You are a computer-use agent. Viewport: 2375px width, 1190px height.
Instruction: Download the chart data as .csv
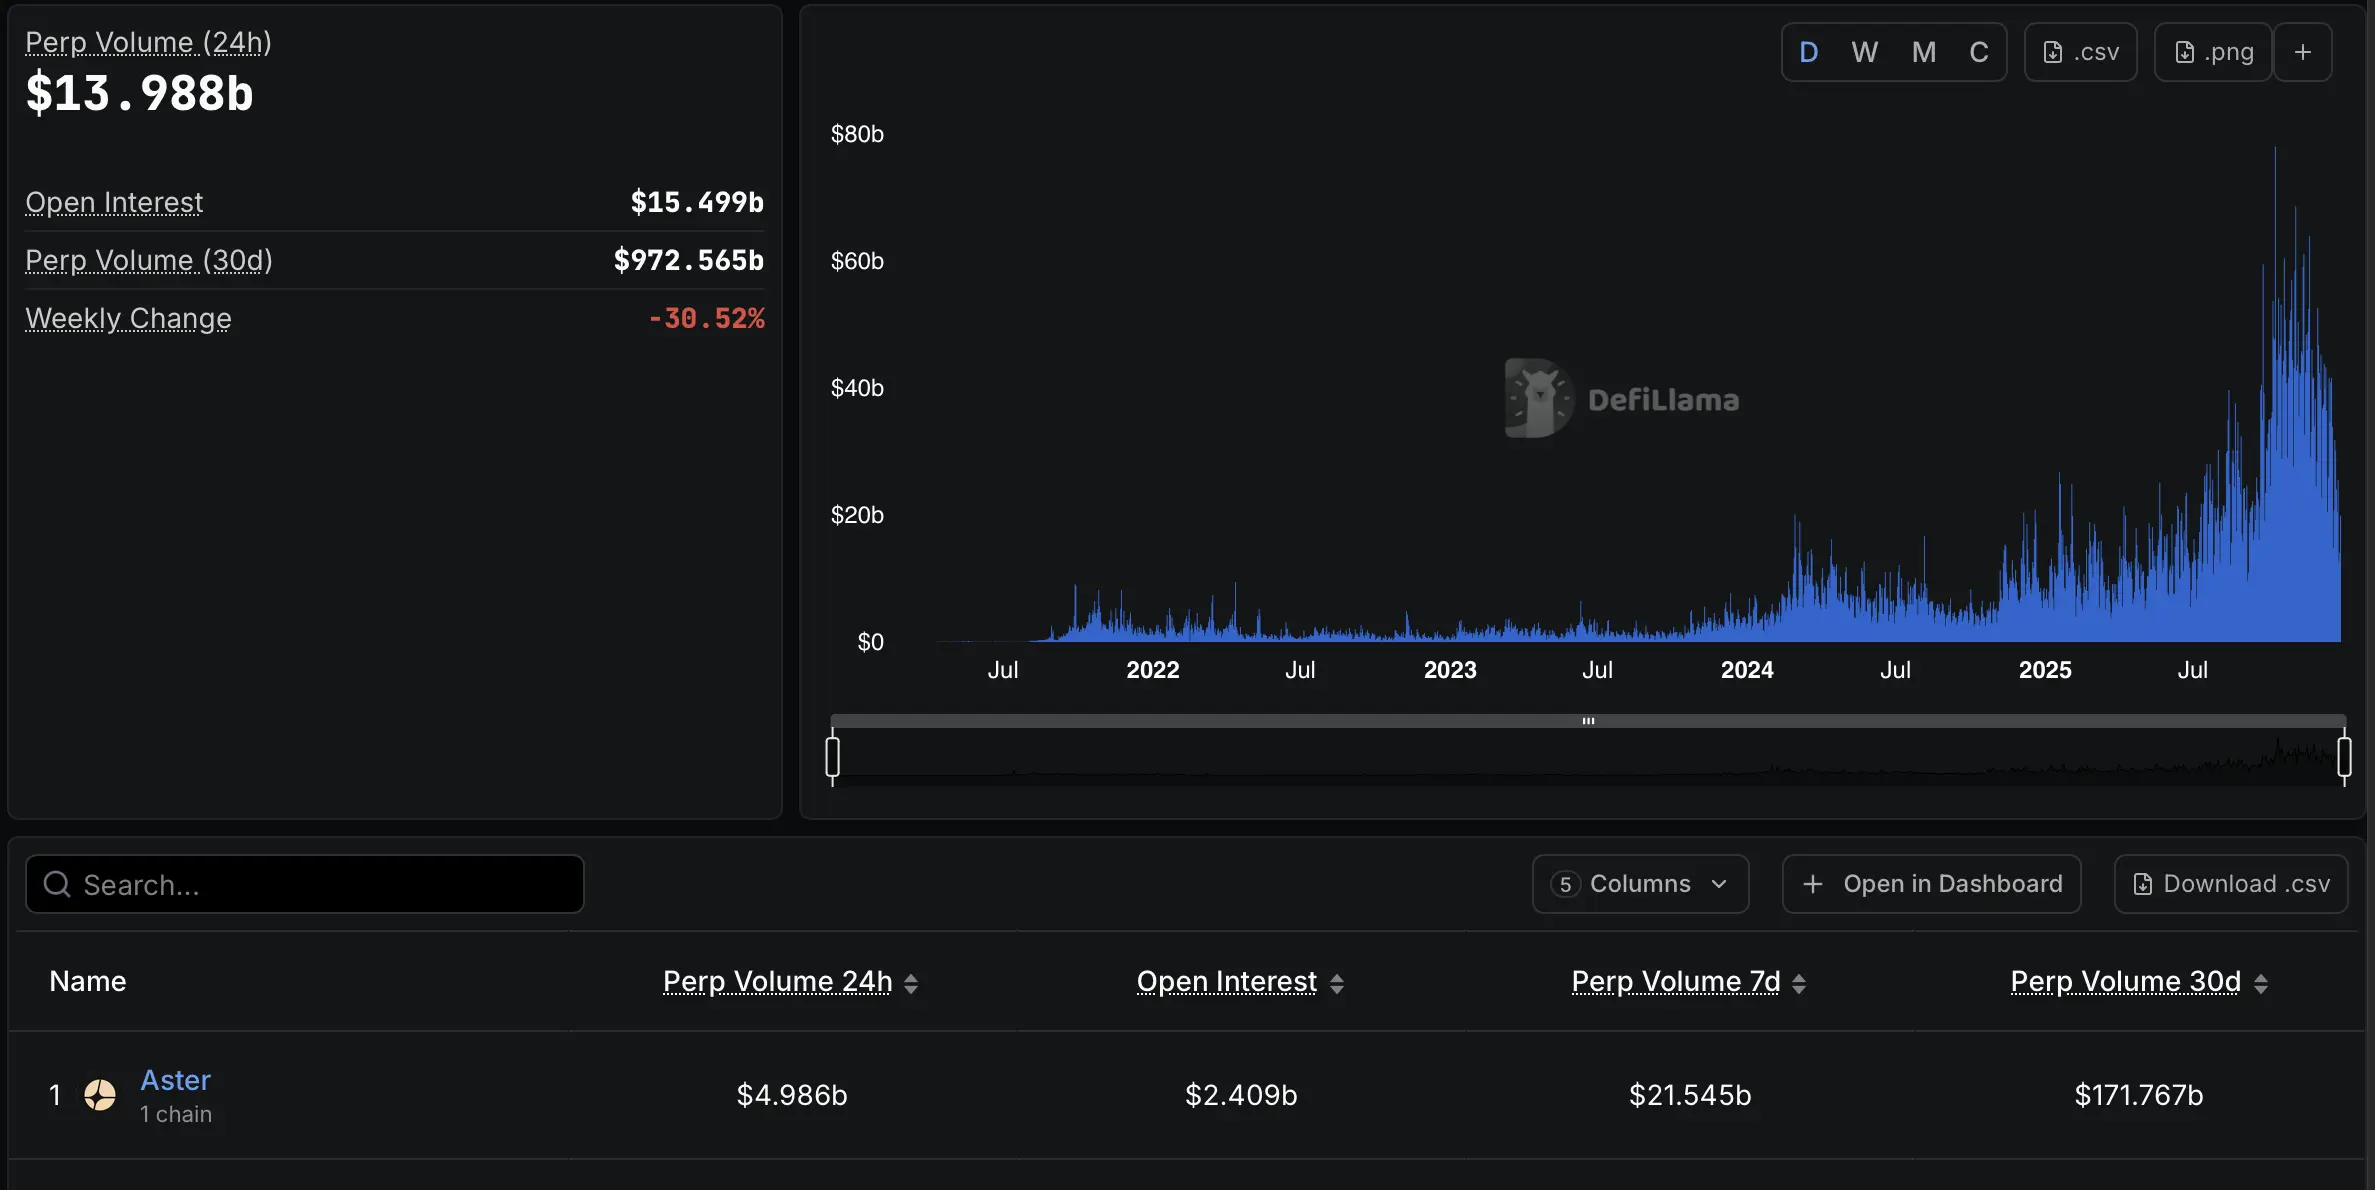[x=2080, y=52]
